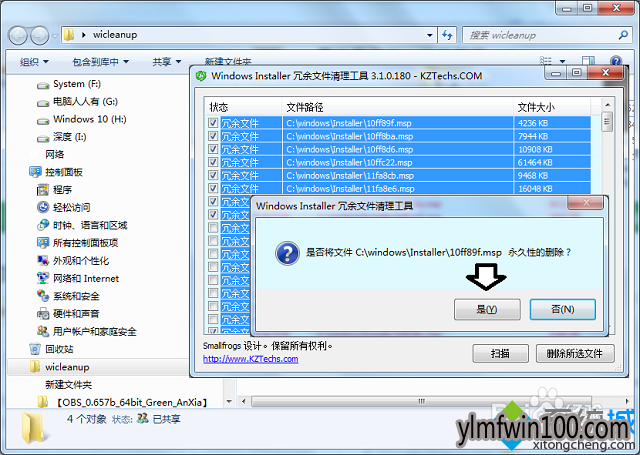Expand the address bar history dropdown

[429, 36]
